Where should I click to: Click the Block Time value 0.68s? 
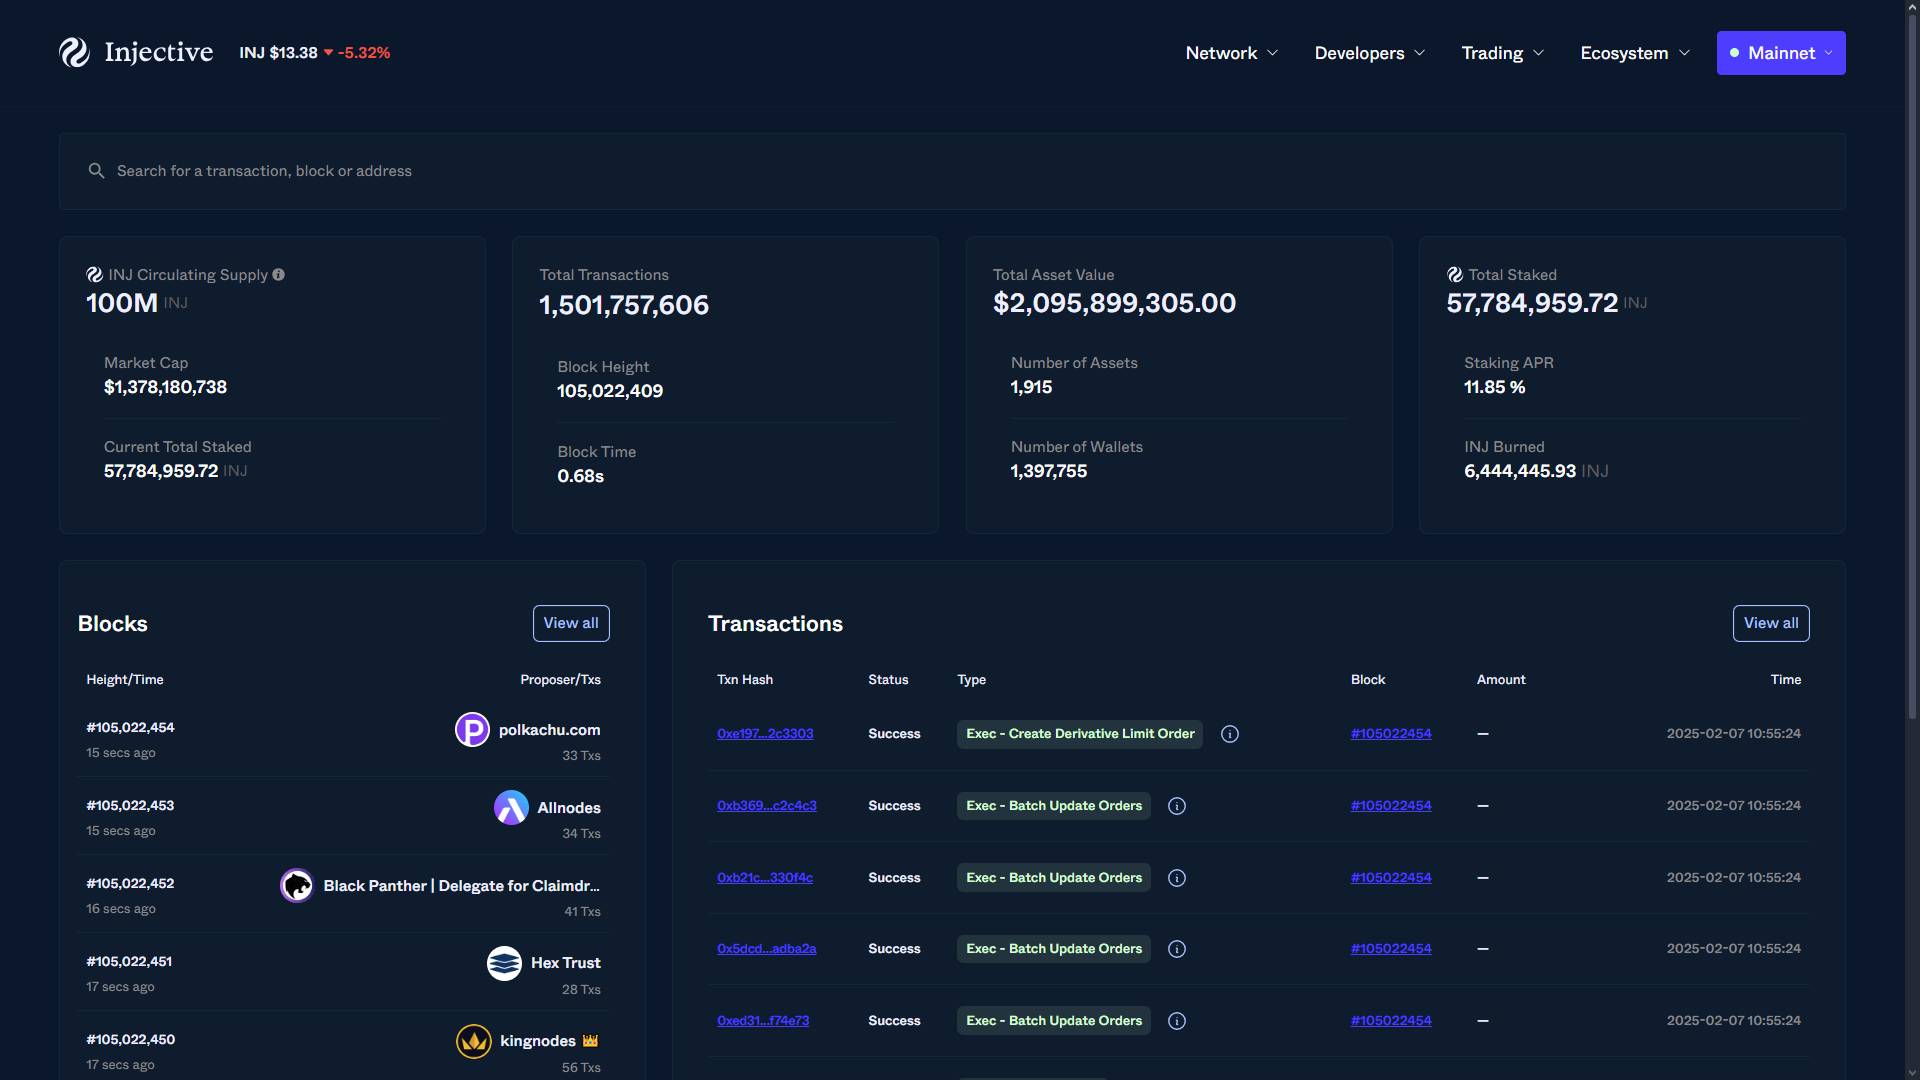[580, 476]
